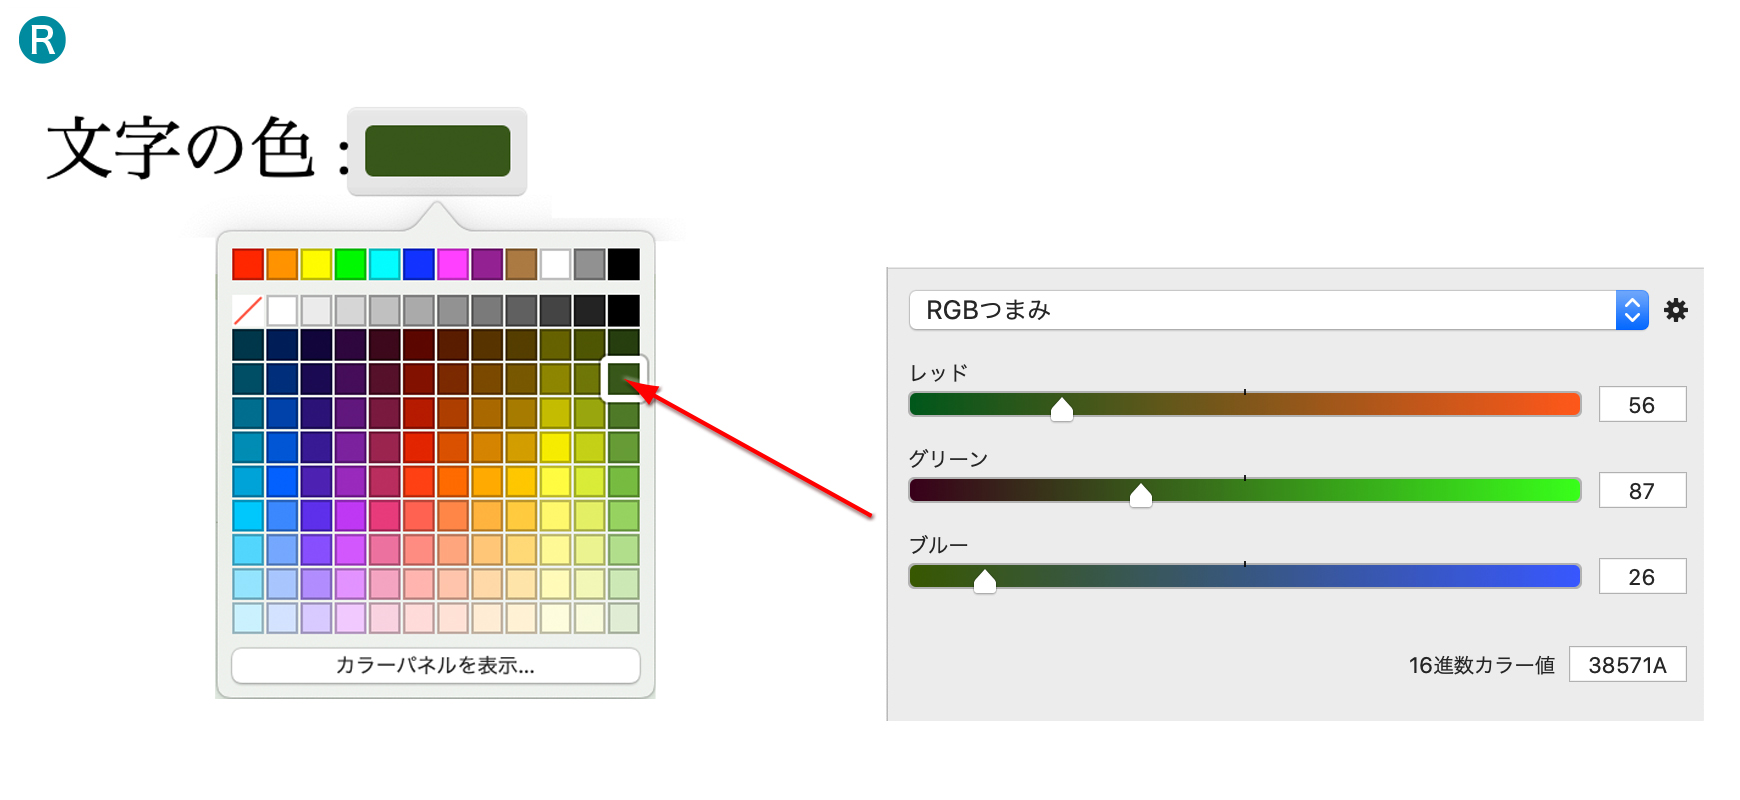Open the RGBつまみ slider mode dropdown
Image resolution: width=1740 pixels, height=800 pixels.
[1260, 310]
